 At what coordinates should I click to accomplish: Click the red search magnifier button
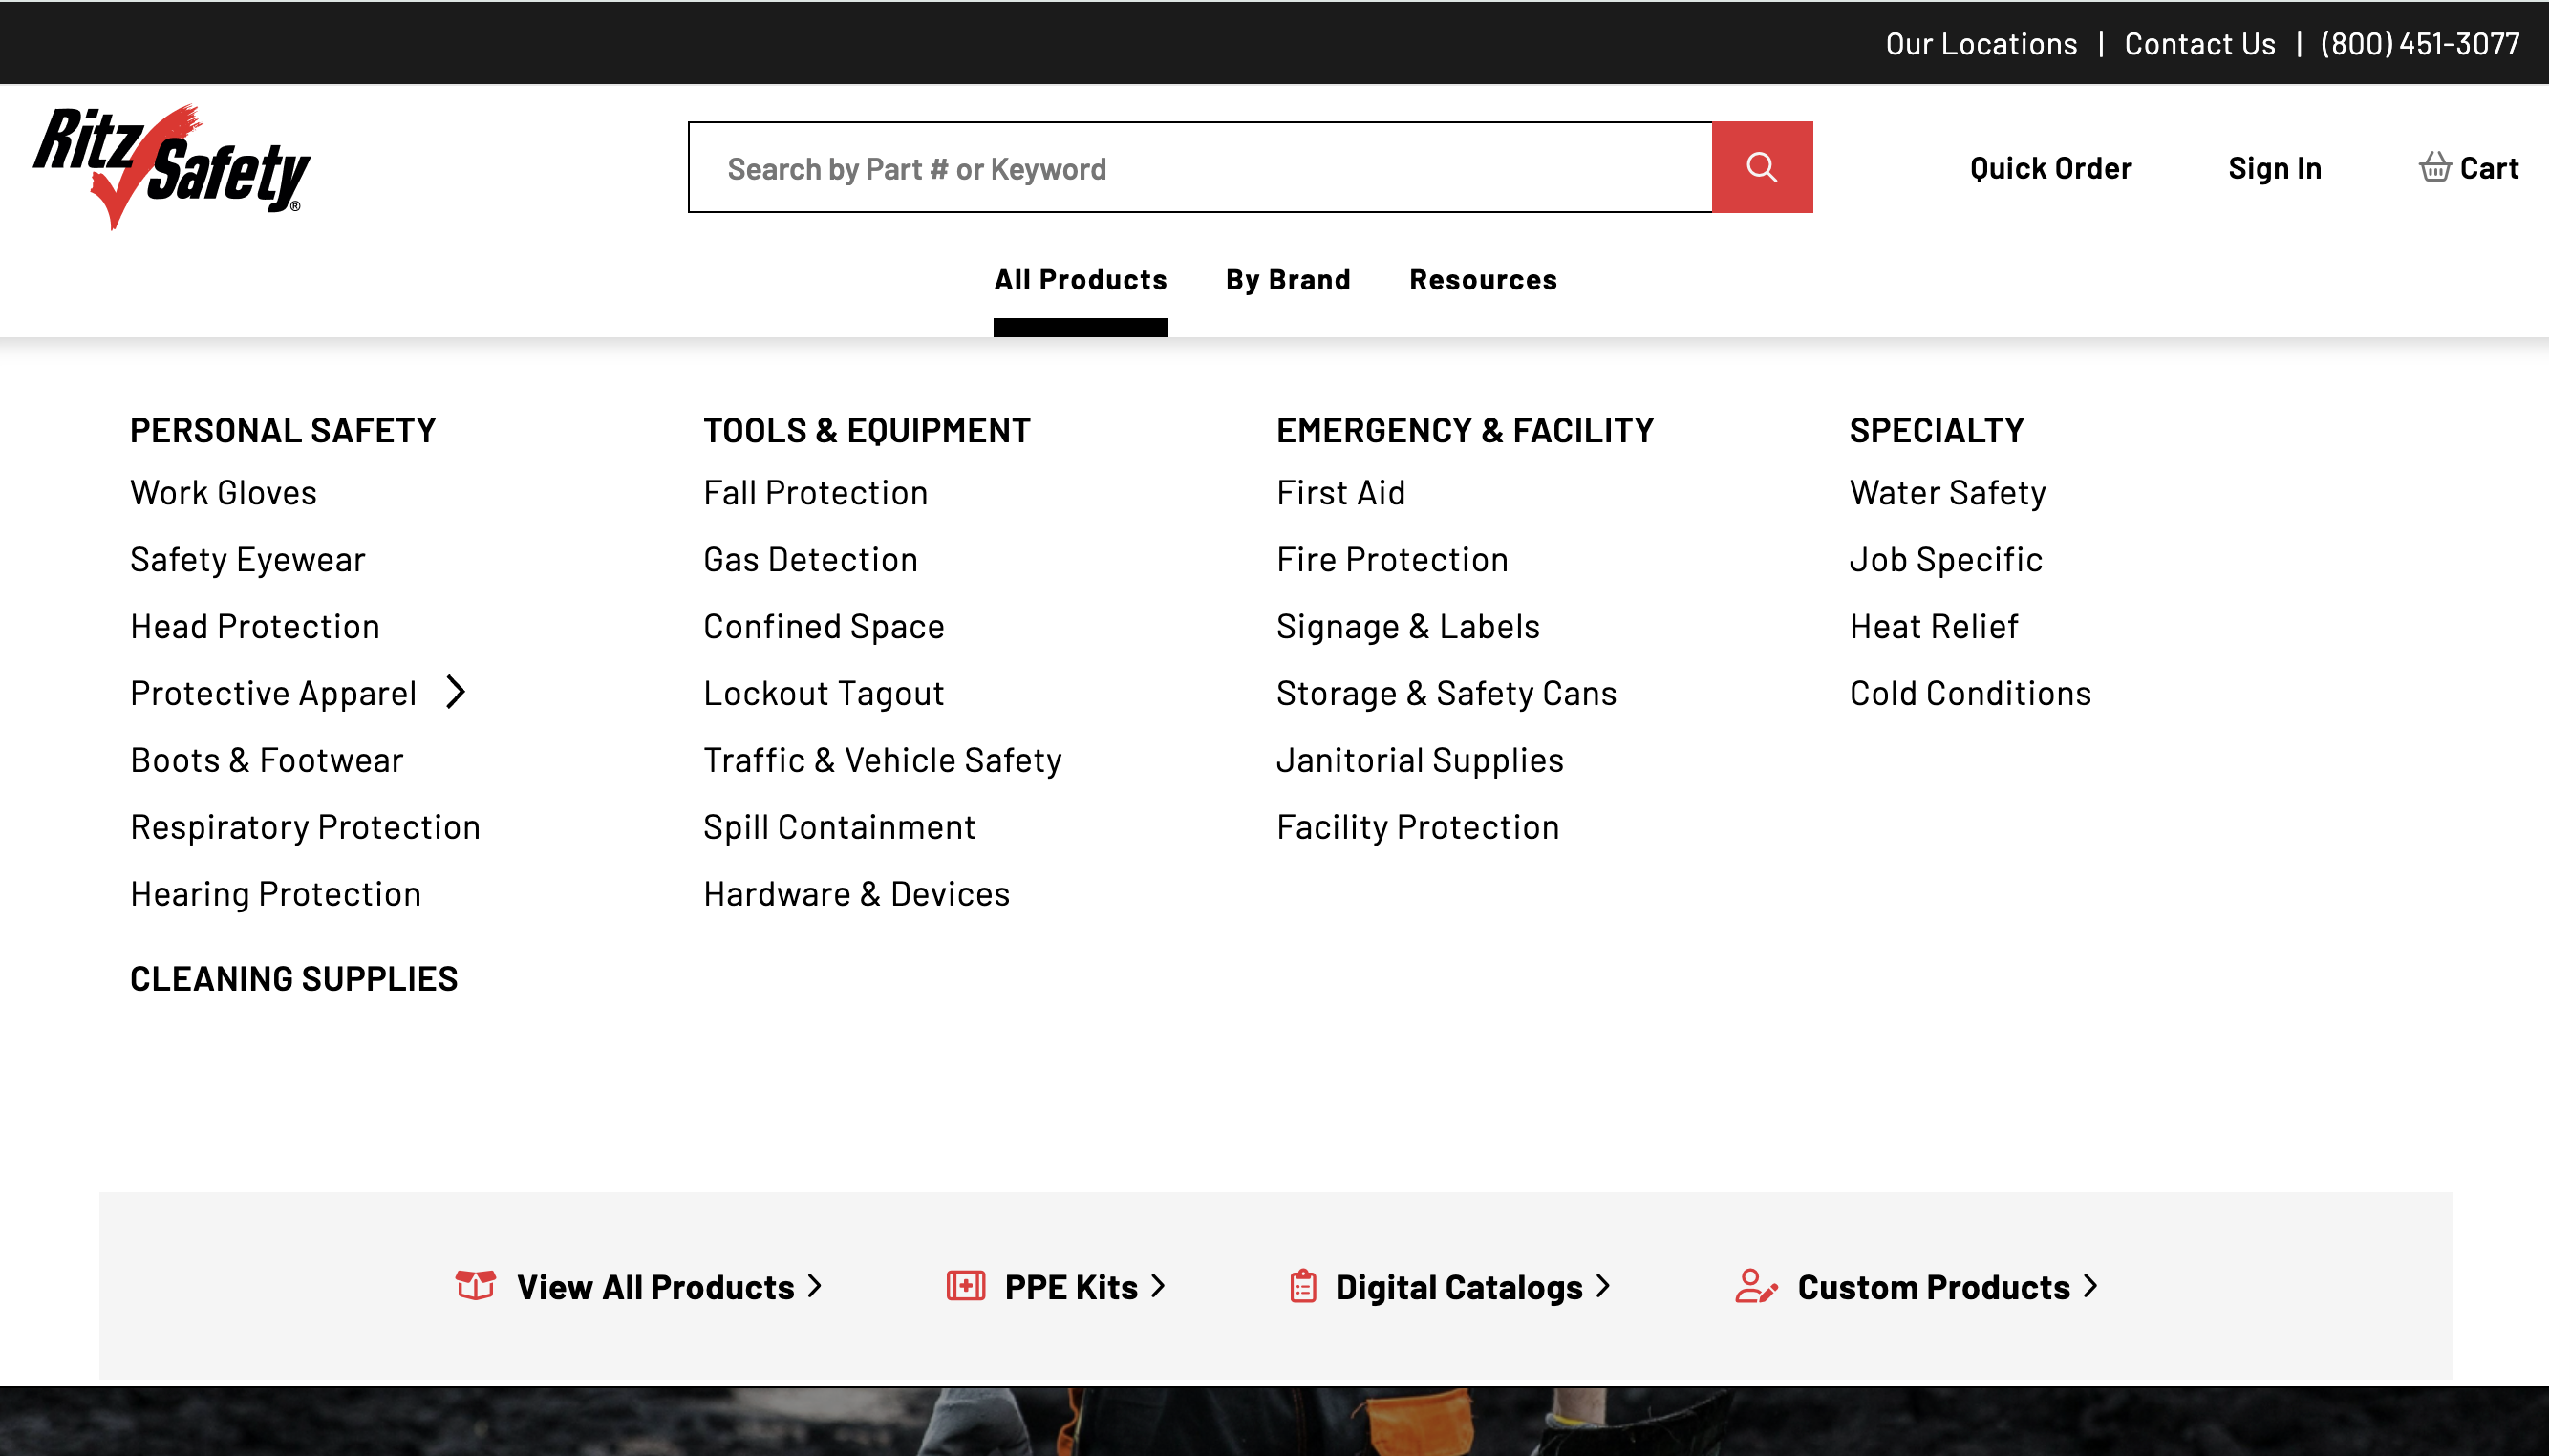(1761, 167)
